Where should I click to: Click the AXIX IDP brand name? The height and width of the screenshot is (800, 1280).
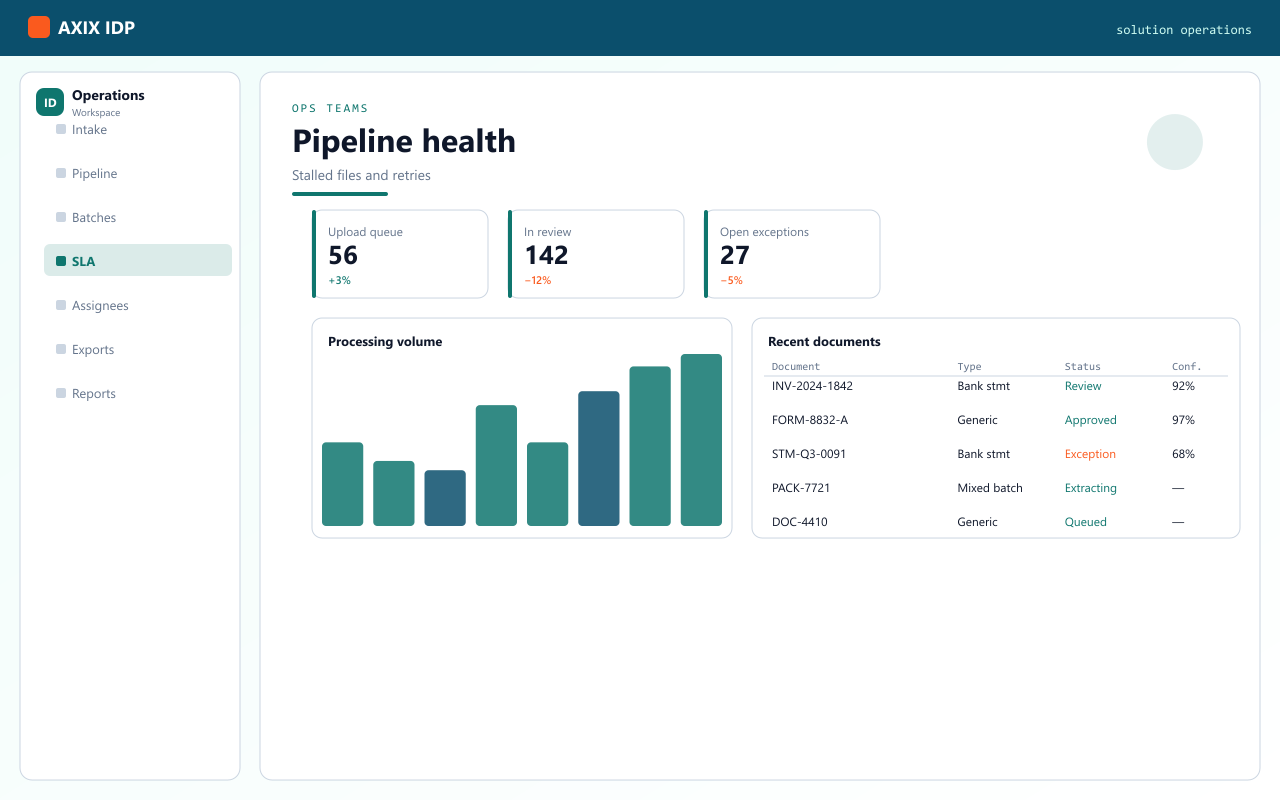[96, 28]
